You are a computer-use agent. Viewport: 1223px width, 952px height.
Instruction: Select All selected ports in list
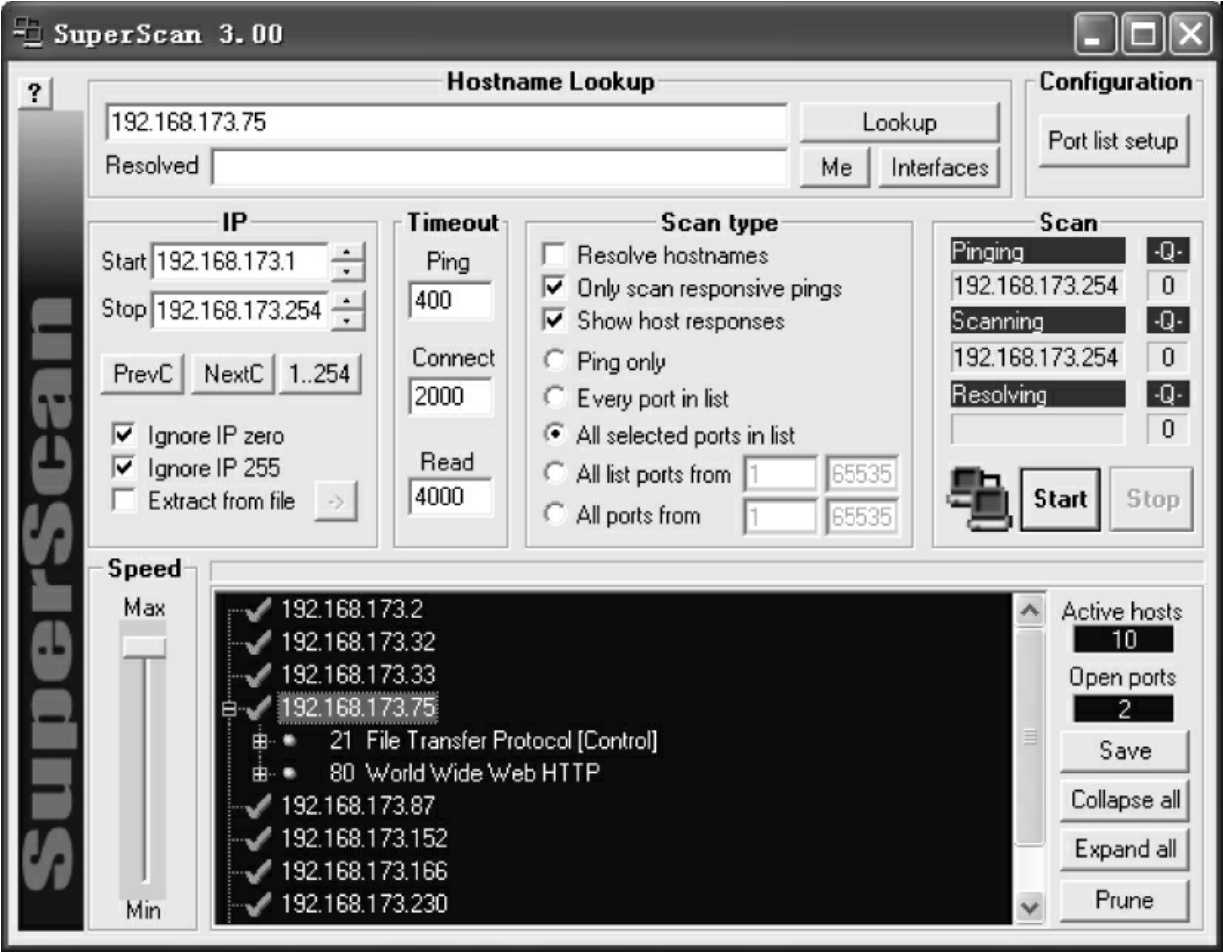click(553, 436)
